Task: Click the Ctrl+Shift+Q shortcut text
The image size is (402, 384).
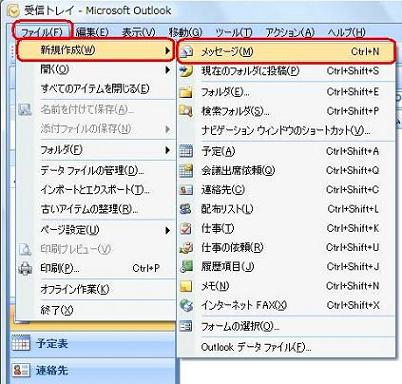Action: click(x=353, y=170)
